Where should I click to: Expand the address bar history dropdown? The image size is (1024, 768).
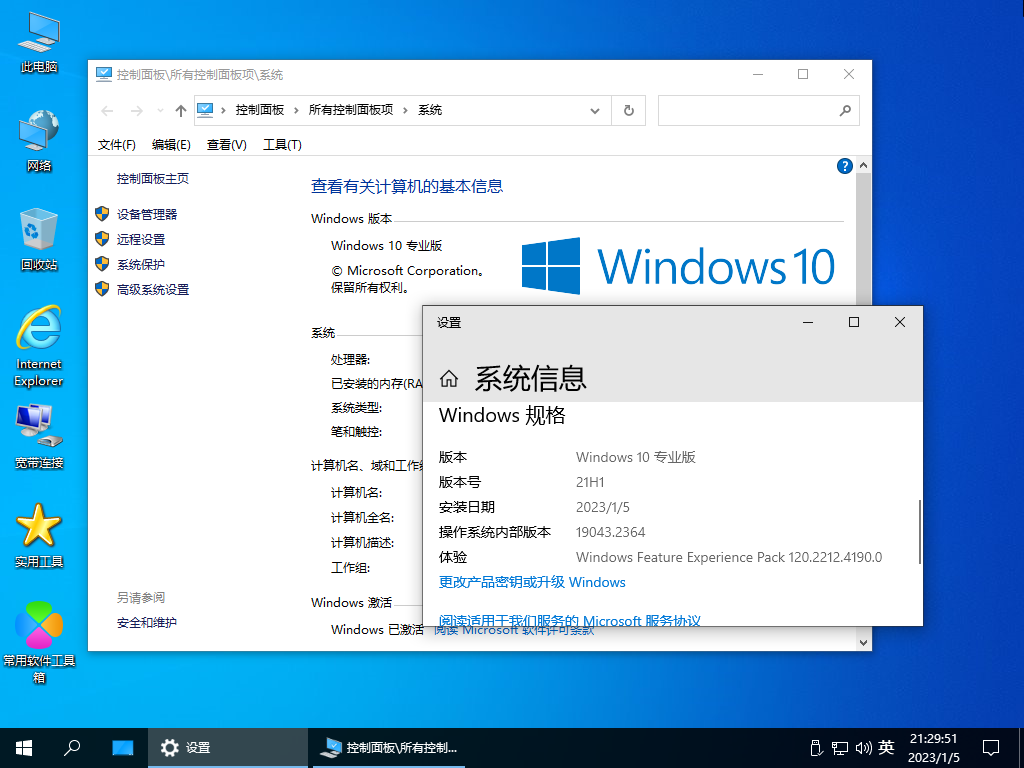point(595,110)
